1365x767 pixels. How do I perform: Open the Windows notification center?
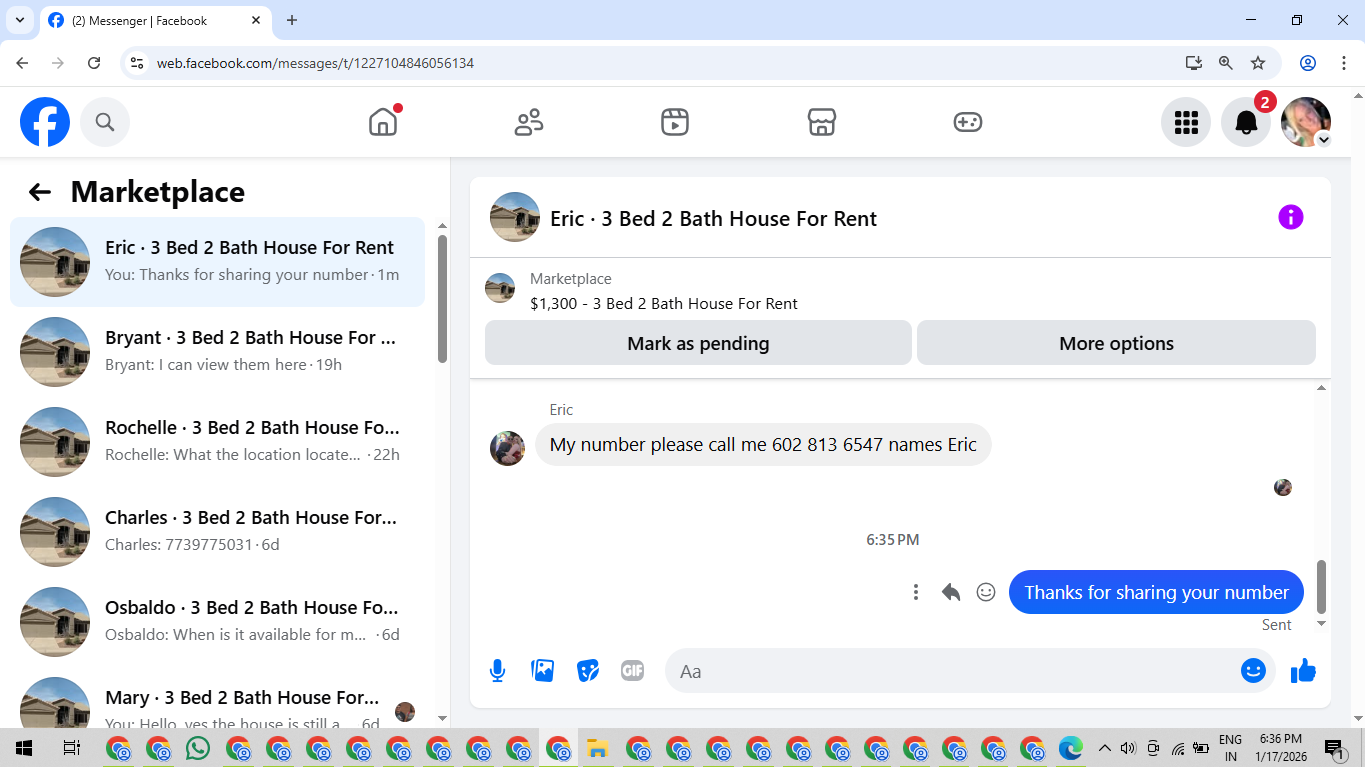click(1334, 748)
